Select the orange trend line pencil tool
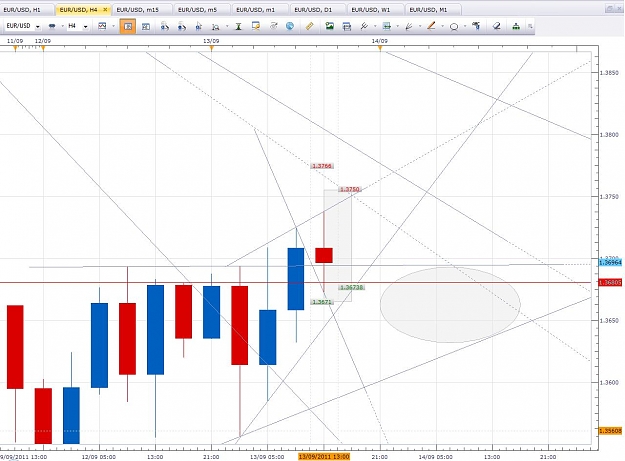 431,26
